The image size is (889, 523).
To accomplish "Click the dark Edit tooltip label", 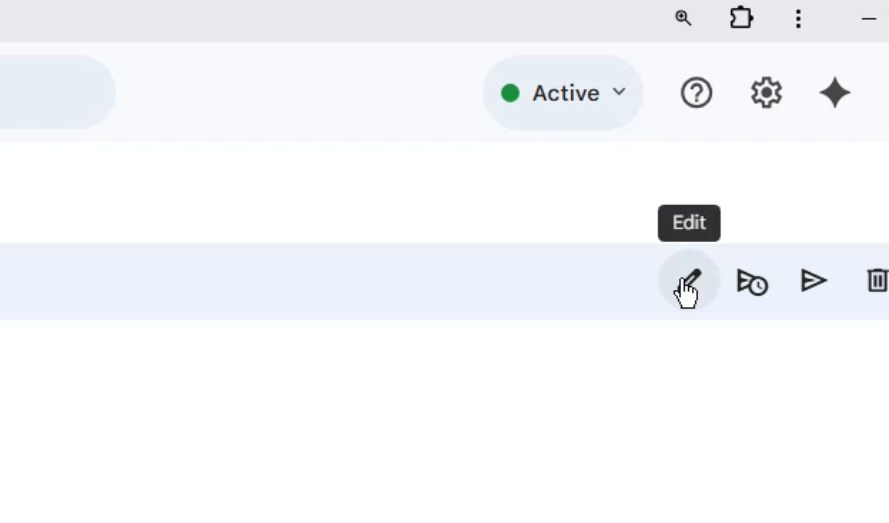I will click(x=689, y=223).
